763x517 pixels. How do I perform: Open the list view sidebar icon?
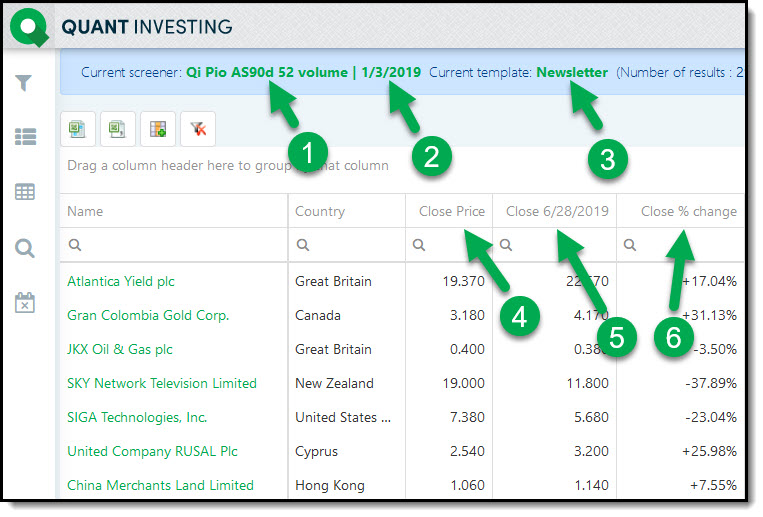[x=26, y=137]
